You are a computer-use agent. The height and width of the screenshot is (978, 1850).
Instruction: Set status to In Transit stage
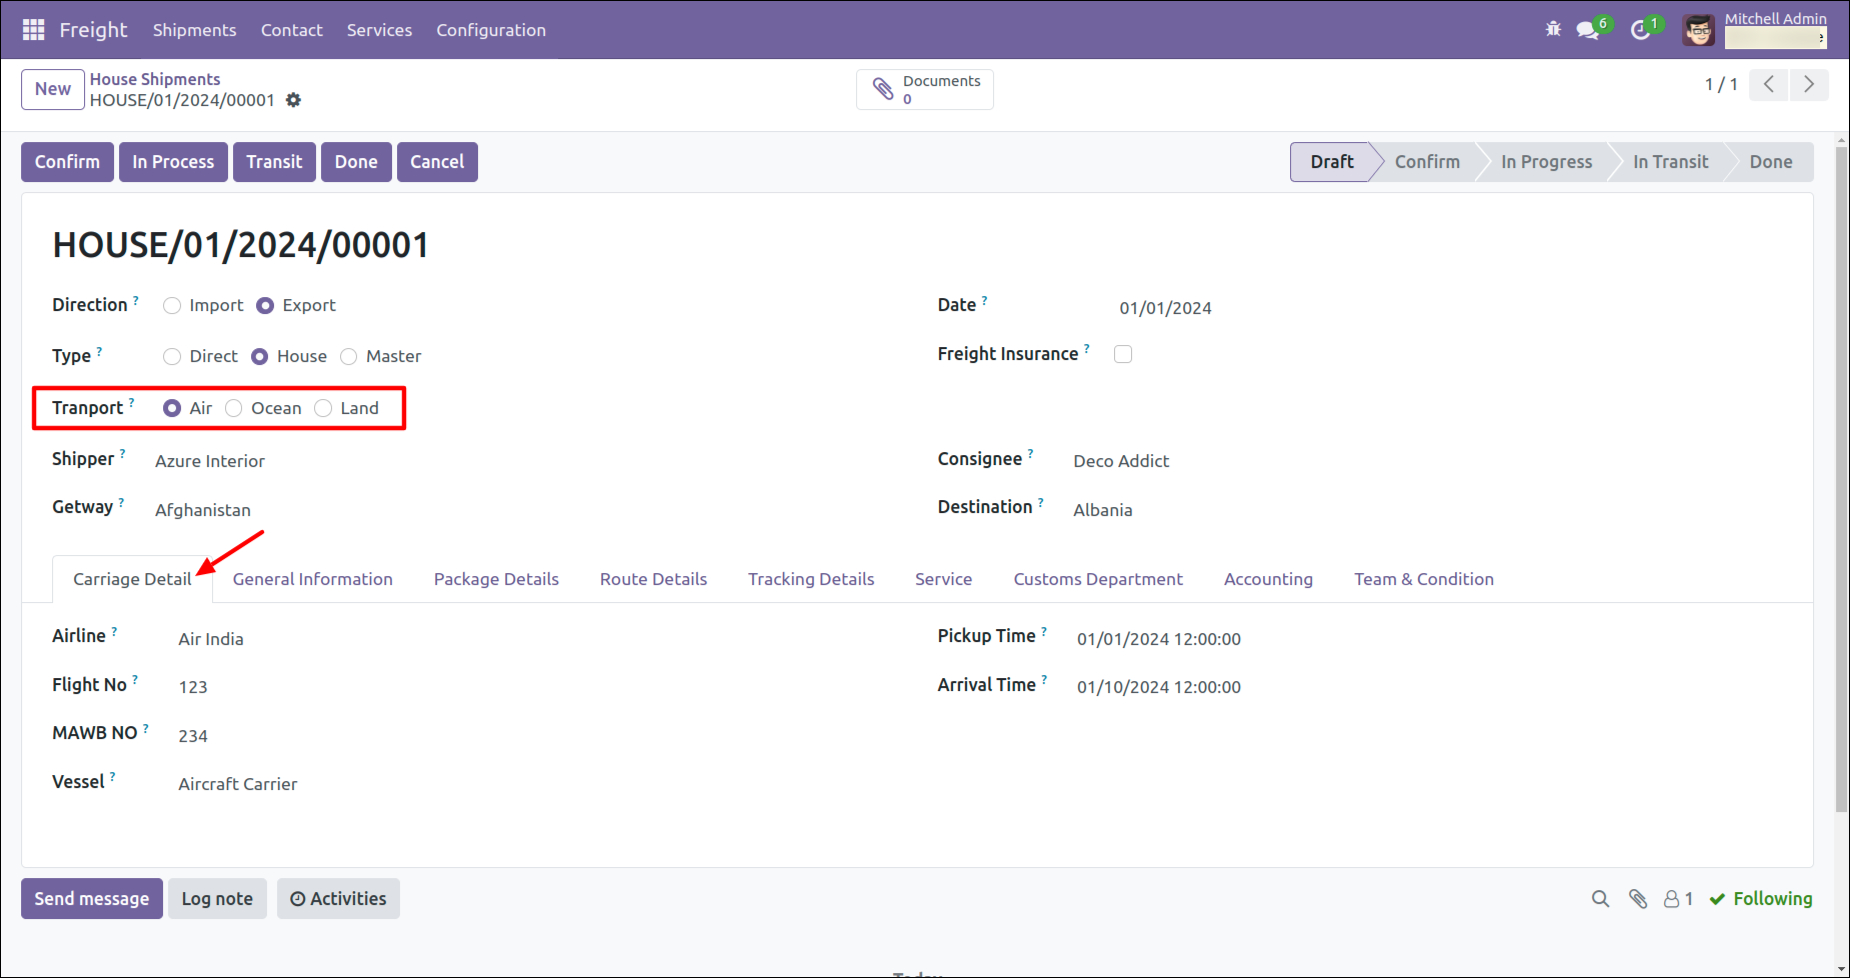tap(1670, 162)
